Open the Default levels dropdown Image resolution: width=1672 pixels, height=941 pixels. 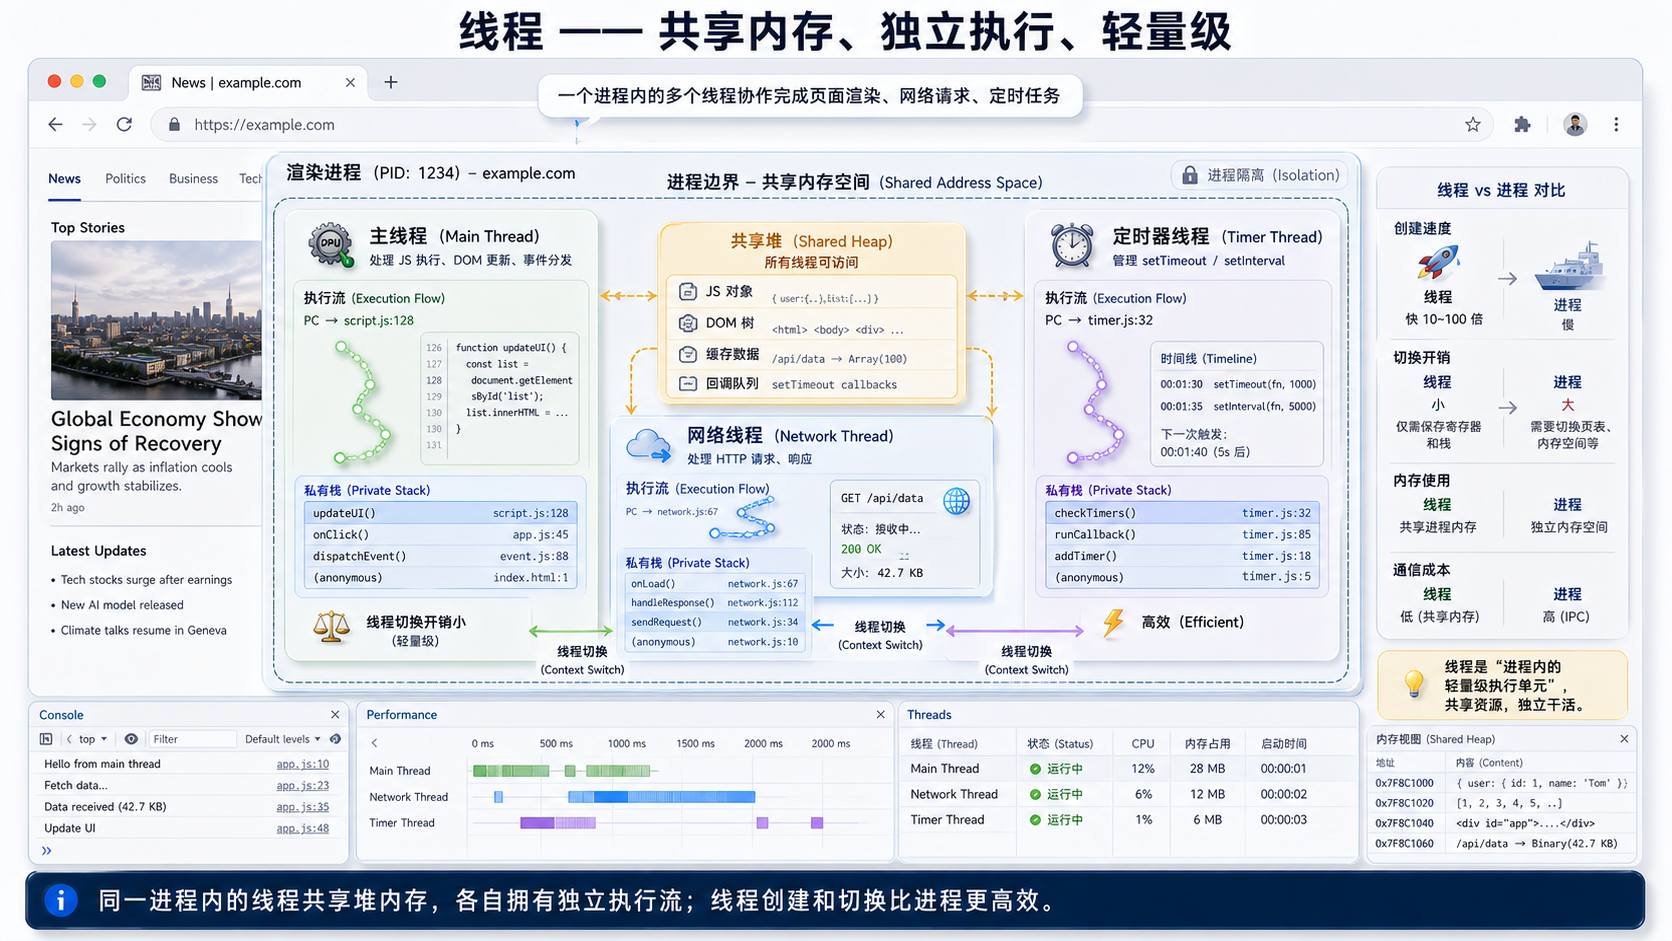pos(283,739)
